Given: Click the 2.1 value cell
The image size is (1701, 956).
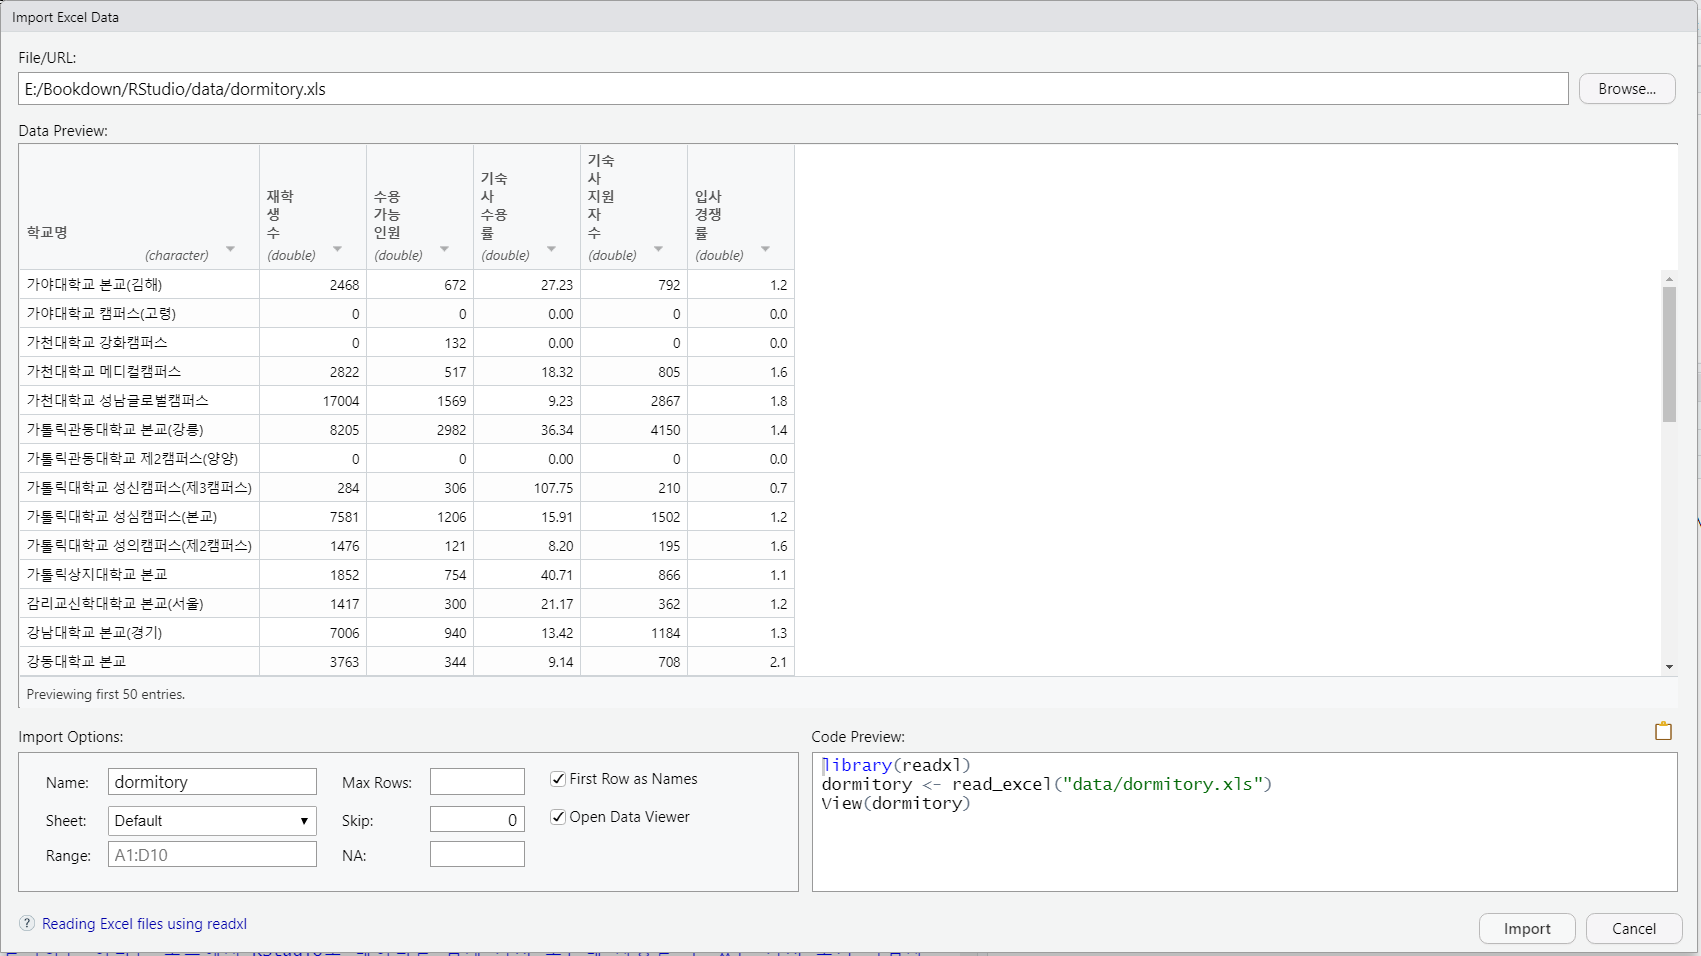Looking at the screenshot, I should point(741,662).
